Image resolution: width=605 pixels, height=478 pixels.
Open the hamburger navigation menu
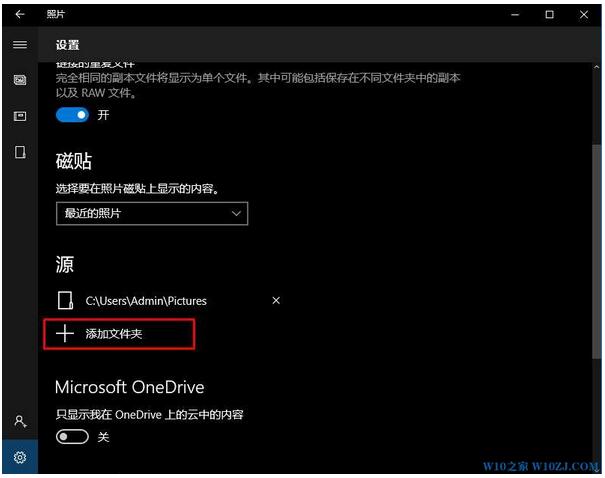[20, 44]
